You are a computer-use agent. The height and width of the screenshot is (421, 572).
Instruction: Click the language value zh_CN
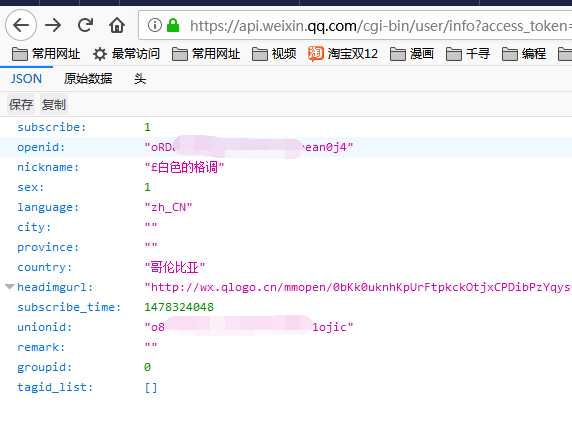click(168, 208)
